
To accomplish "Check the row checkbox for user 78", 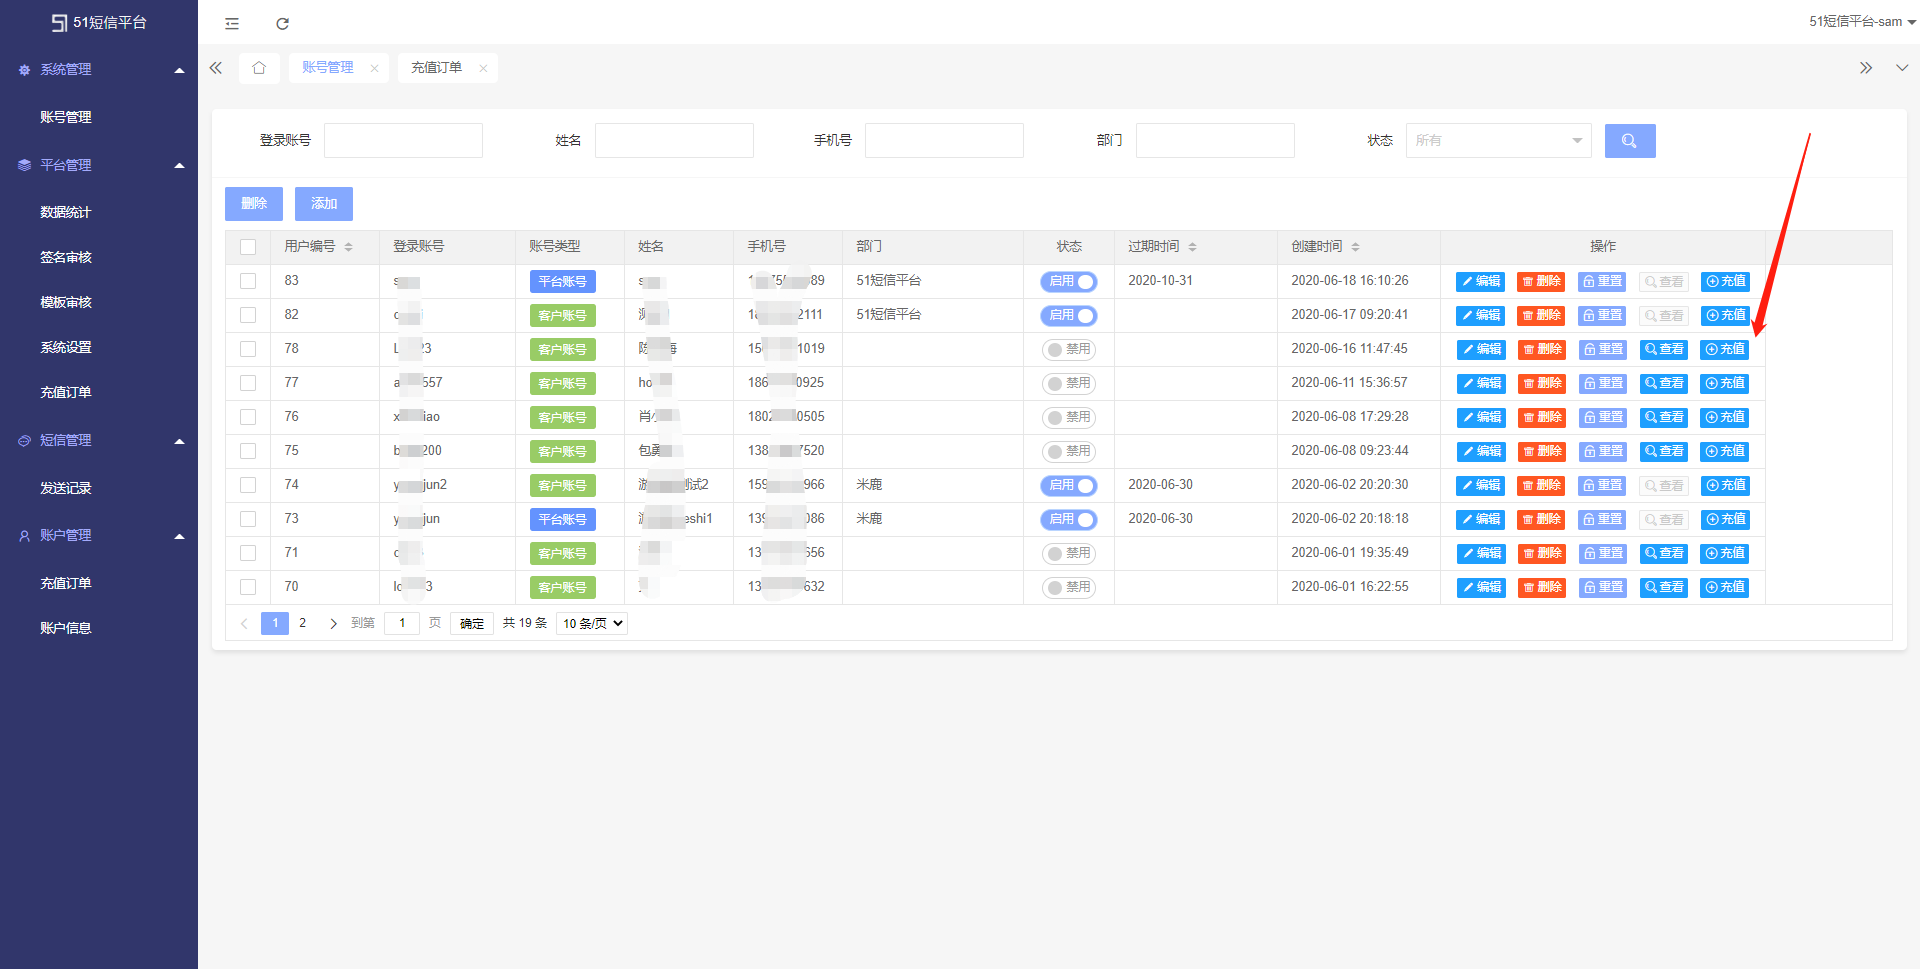I will (248, 349).
